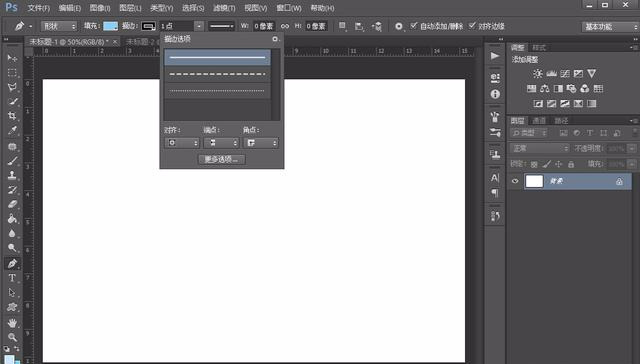The height and width of the screenshot is (364, 640).
Task: Open the 角点 corners dropdown
Action: 260,143
